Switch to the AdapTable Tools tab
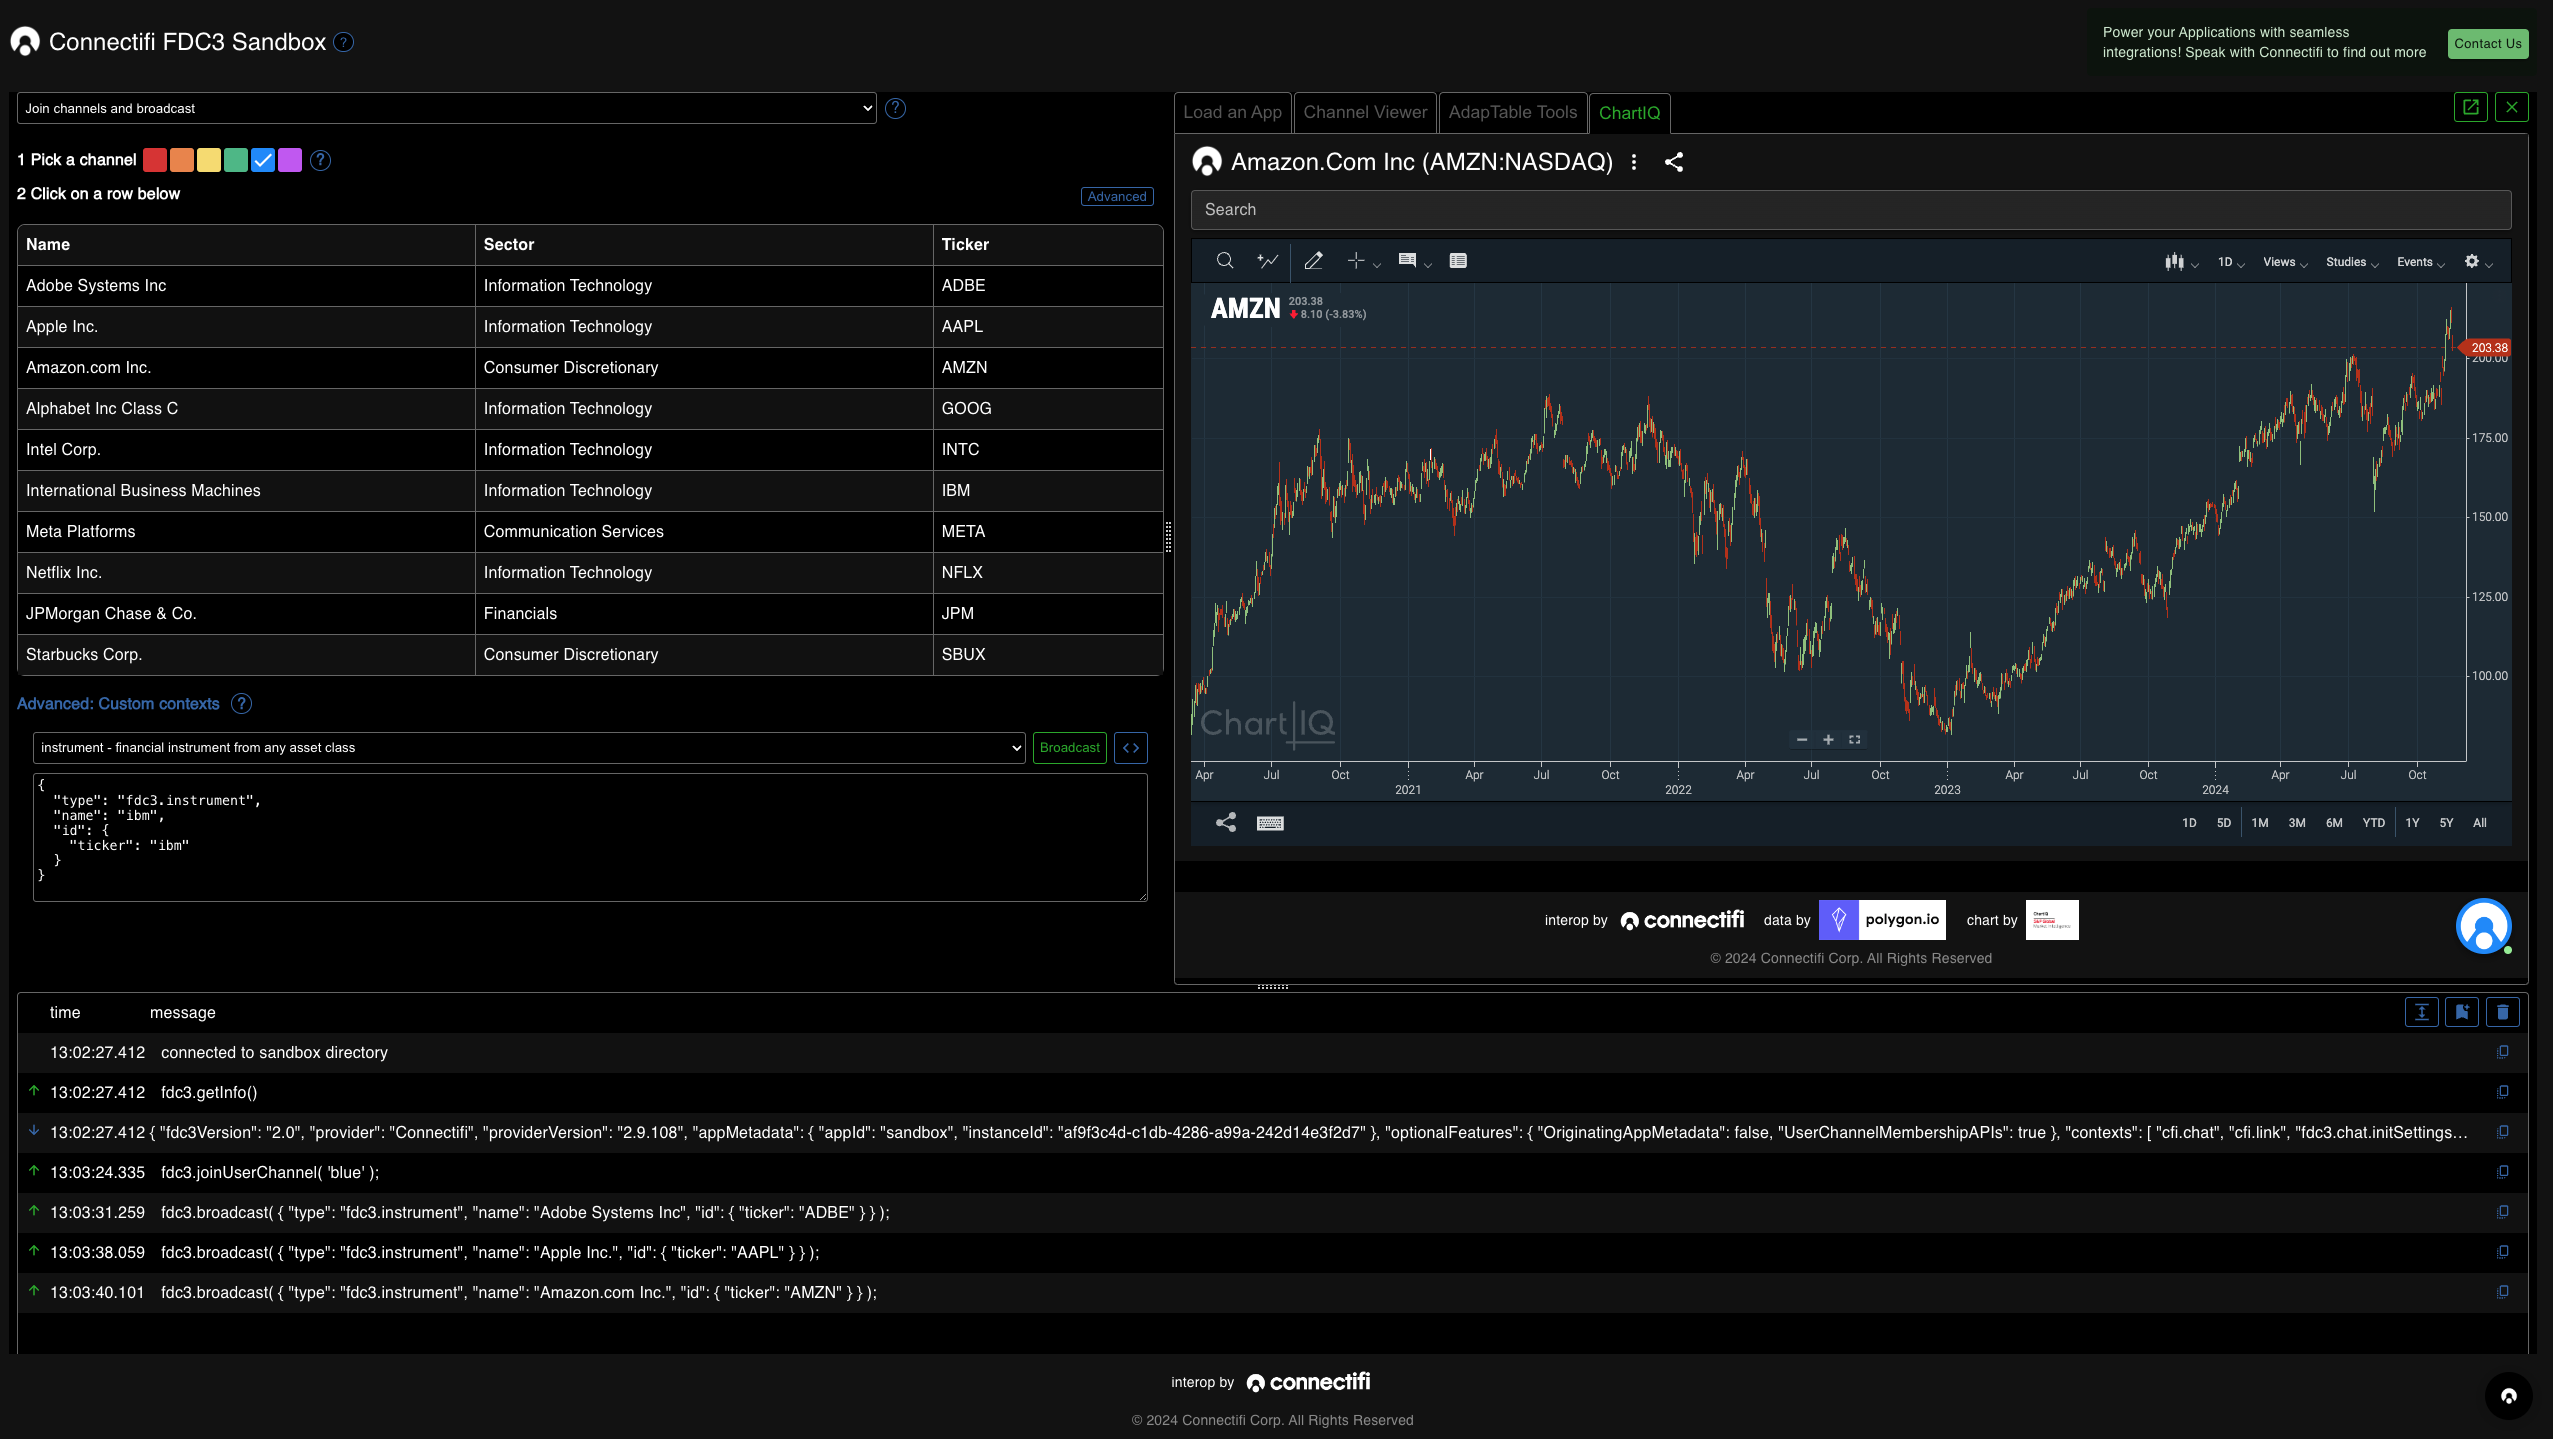The image size is (2553, 1439). (x=1513, y=113)
